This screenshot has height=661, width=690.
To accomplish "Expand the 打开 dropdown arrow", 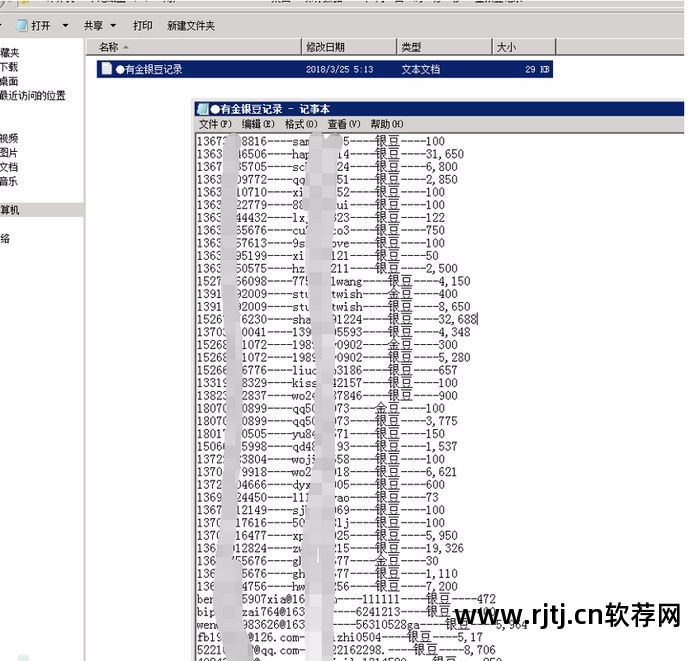I will [65, 26].
